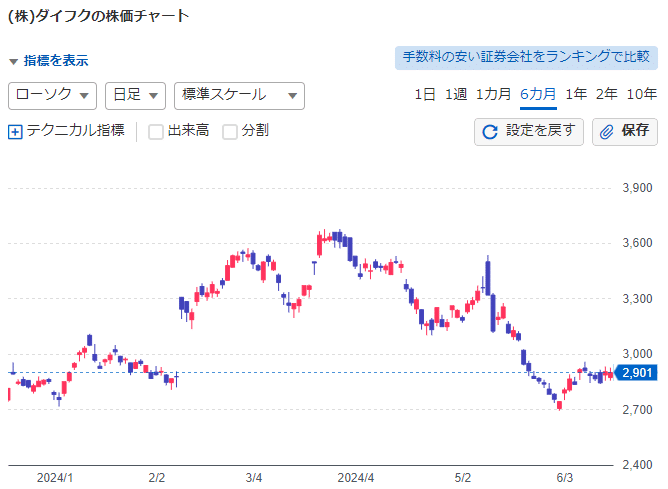Click the 3/4 date axis label

pyautogui.click(x=254, y=478)
